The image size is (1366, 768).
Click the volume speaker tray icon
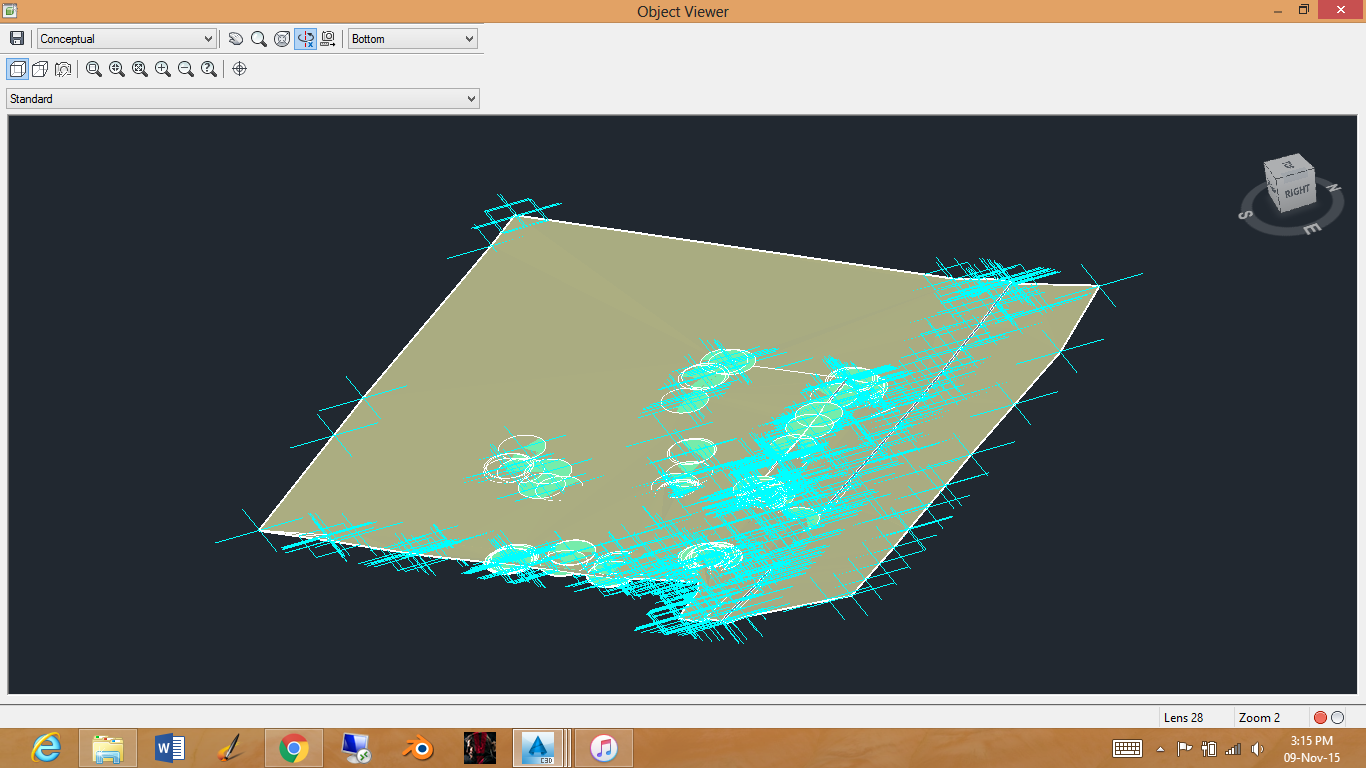pos(1257,749)
